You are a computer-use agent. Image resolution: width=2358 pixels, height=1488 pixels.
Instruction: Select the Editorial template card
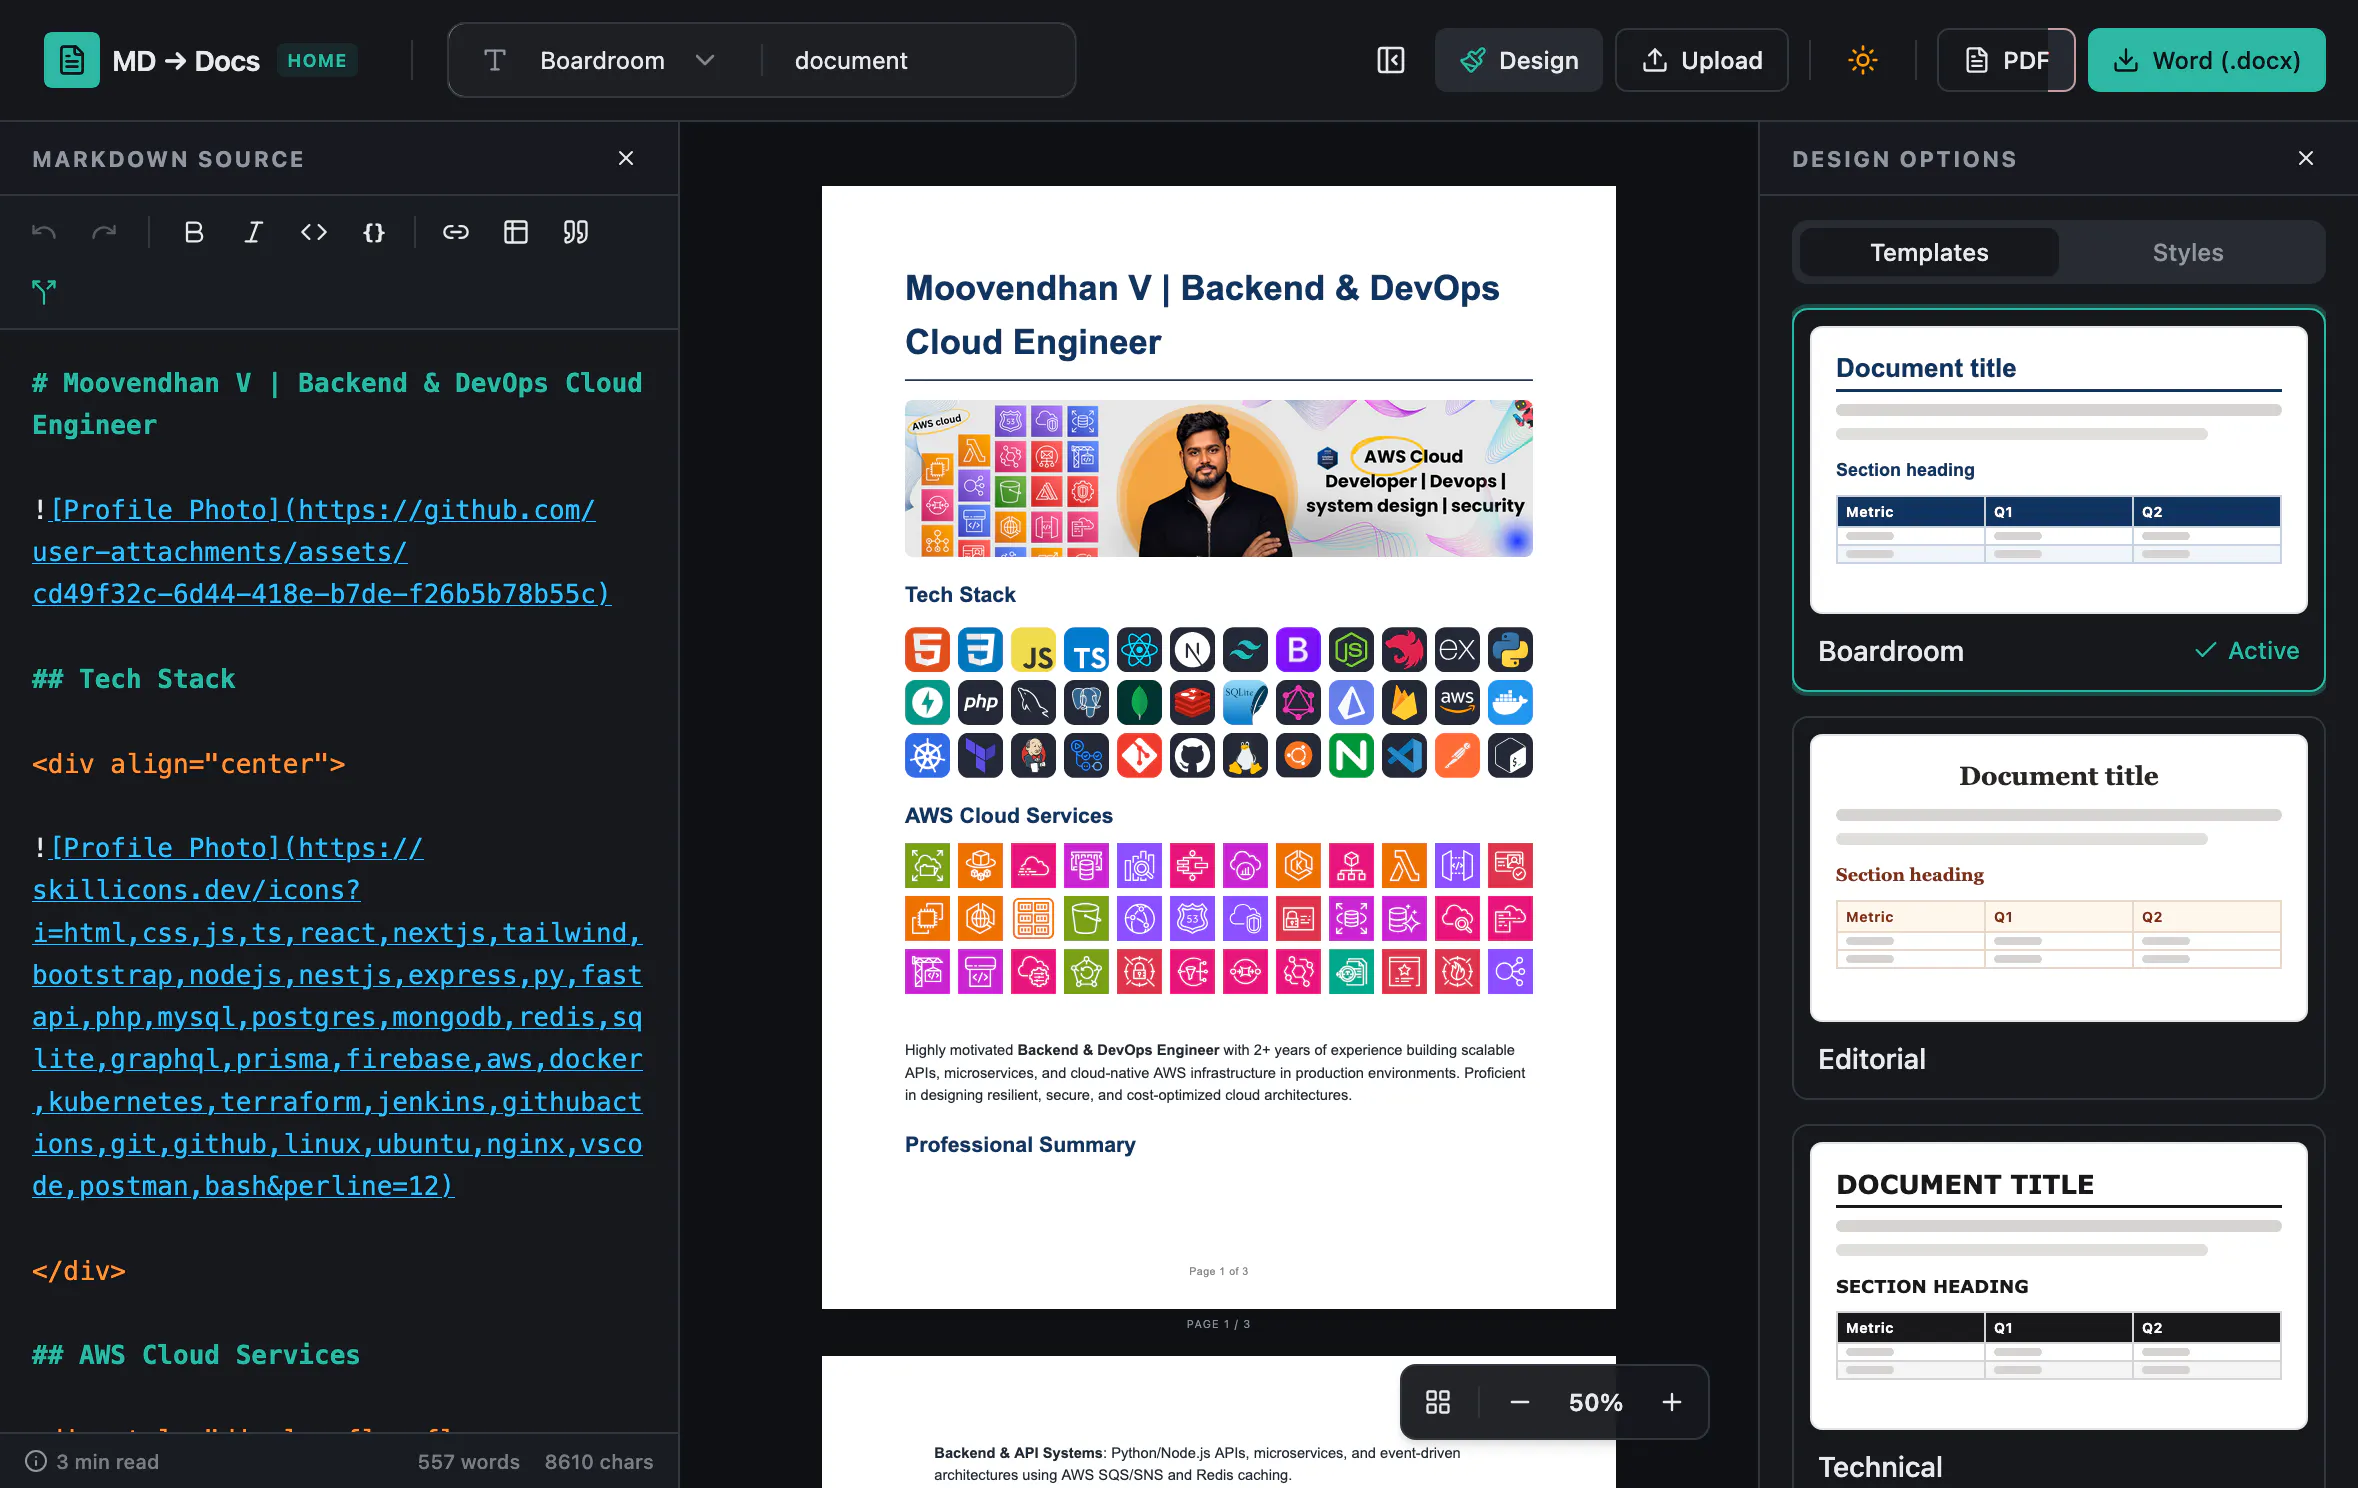2058,908
